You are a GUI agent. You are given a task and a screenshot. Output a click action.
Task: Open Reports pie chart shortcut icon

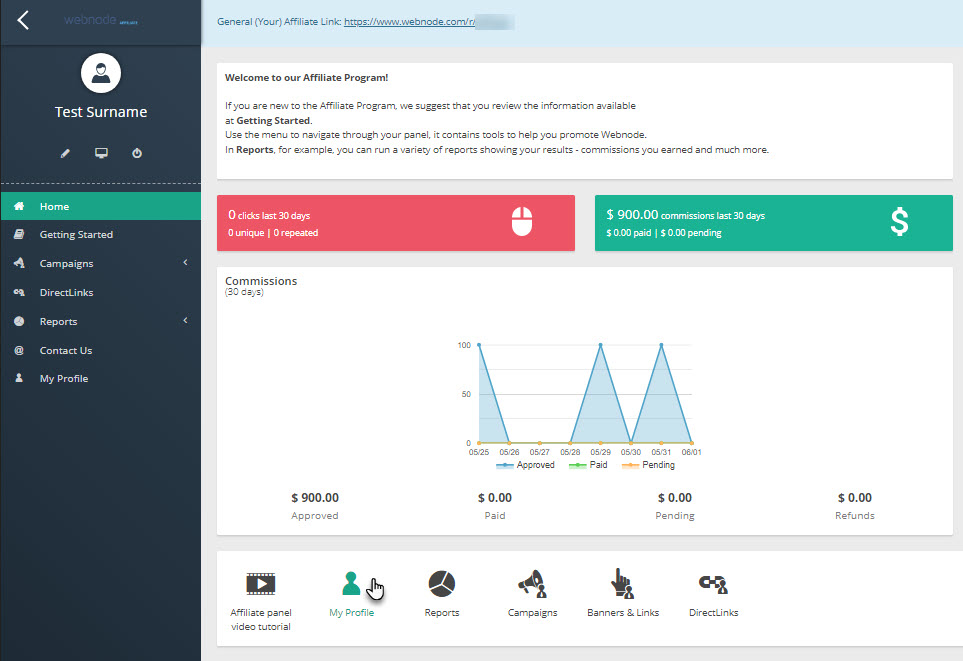(442, 584)
